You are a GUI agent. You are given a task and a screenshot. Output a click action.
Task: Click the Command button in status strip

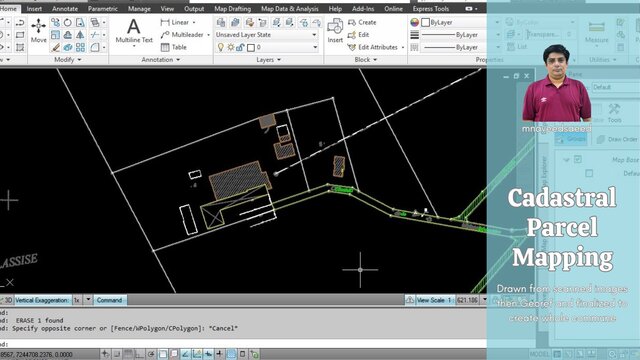pyautogui.click(x=109, y=300)
